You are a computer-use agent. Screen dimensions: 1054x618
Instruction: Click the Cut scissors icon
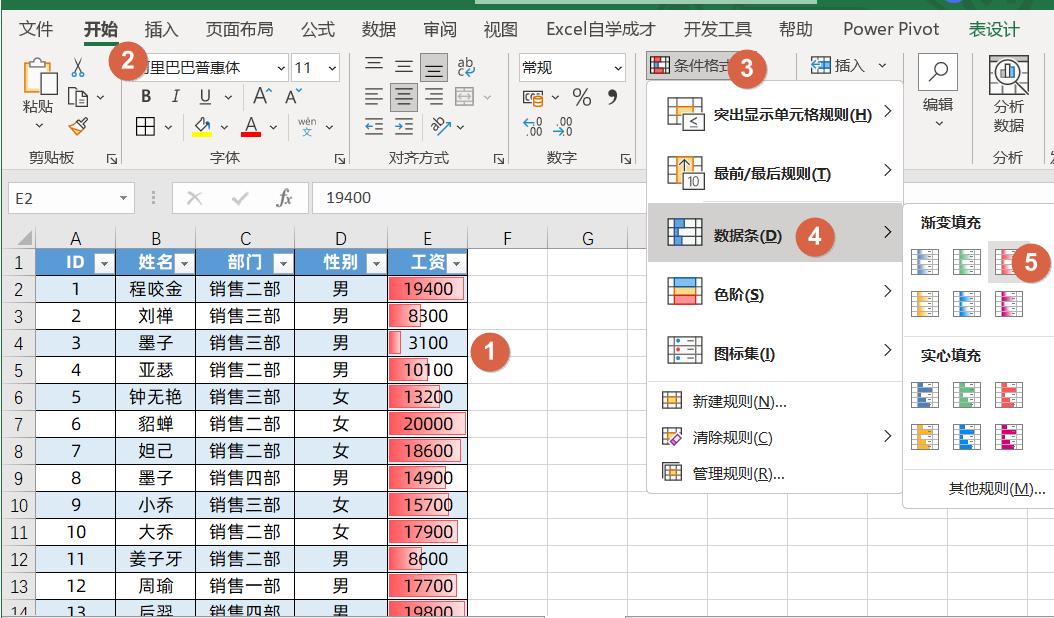pyautogui.click(x=77, y=67)
